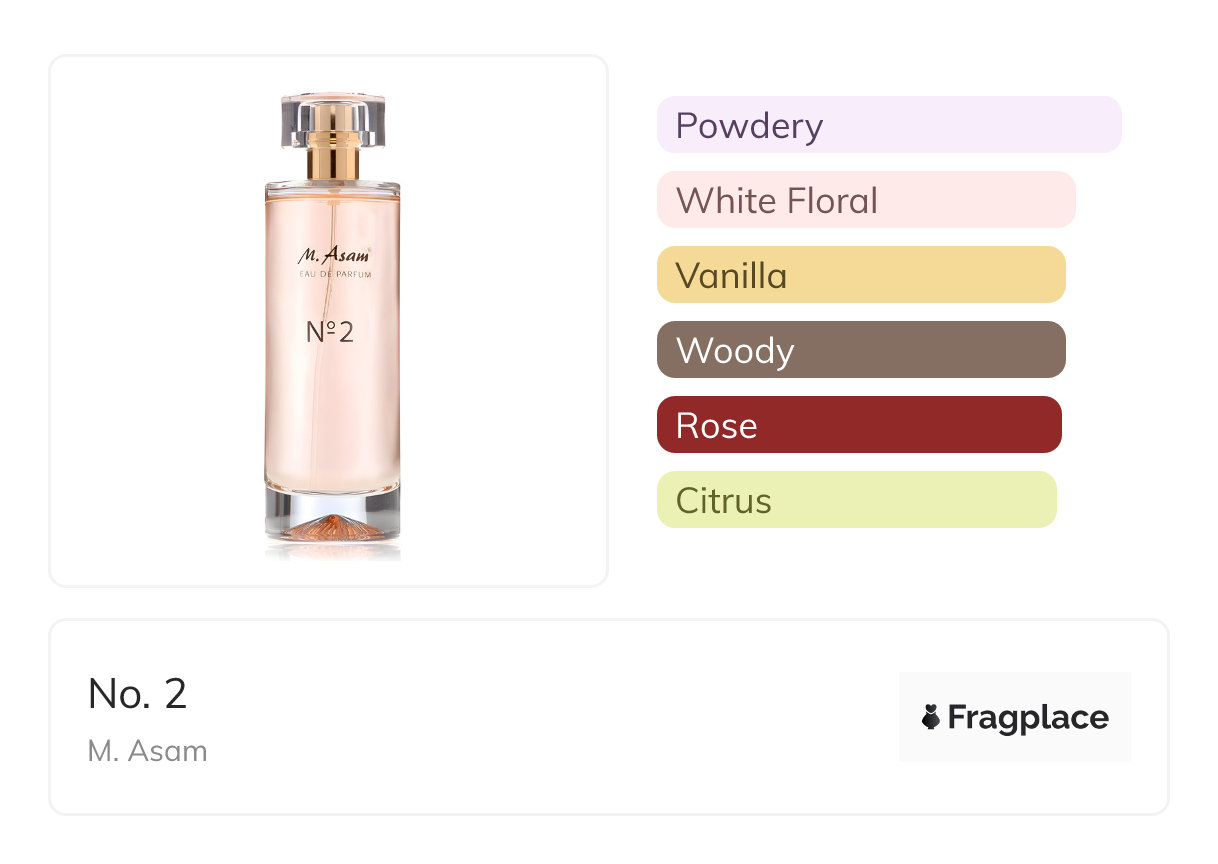Choose the Vanilla accord bar
This screenshot has width=1218, height=864.
pos(860,275)
